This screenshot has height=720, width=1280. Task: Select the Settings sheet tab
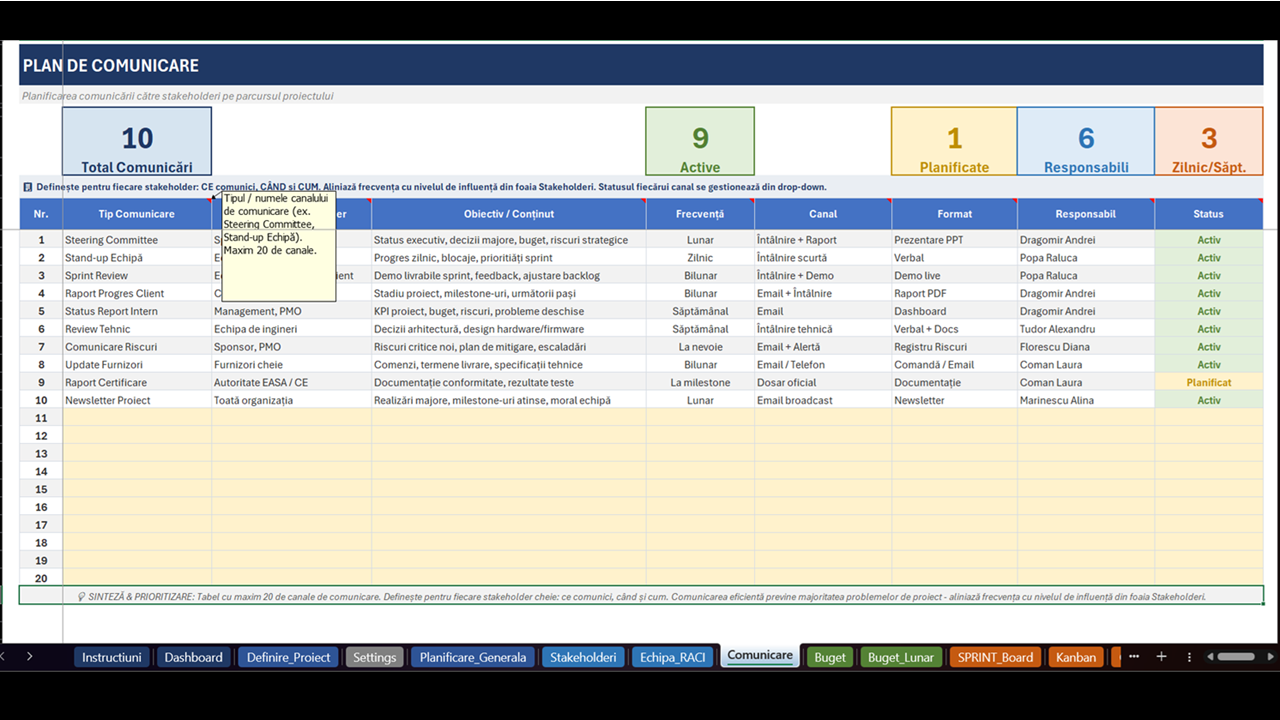tap(375, 657)
